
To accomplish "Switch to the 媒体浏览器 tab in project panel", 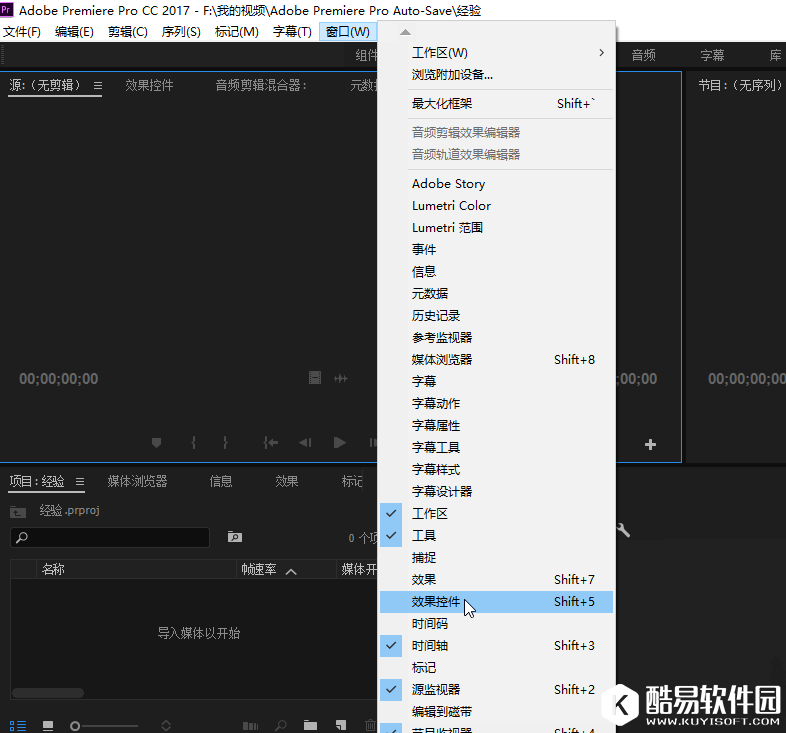I will pyautogui.click(x=137, y=482).
